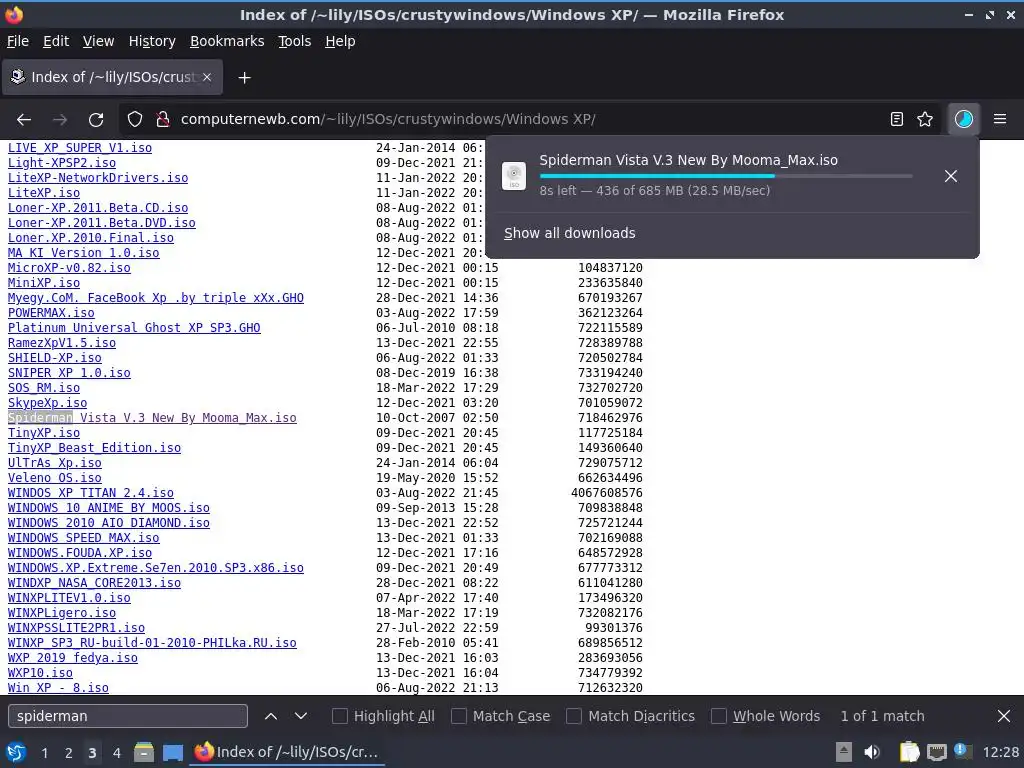Switch to virtual desktop 4
The width and height of the screenshot is (1024, 768).
(x=116, y=753)
